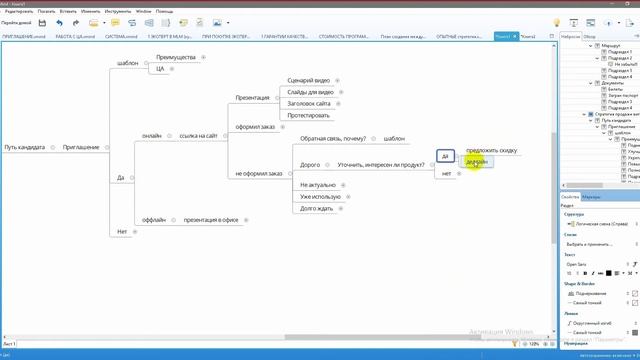
Task: Open brainstorming mode via lightbulb icon
Action: coord(556,23)
